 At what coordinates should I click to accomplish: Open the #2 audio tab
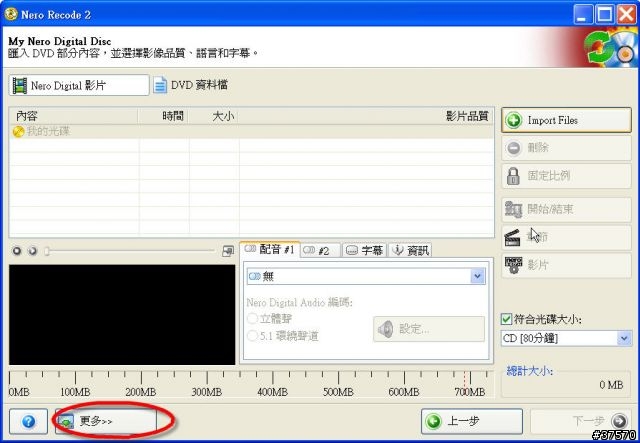click(321, 250)
